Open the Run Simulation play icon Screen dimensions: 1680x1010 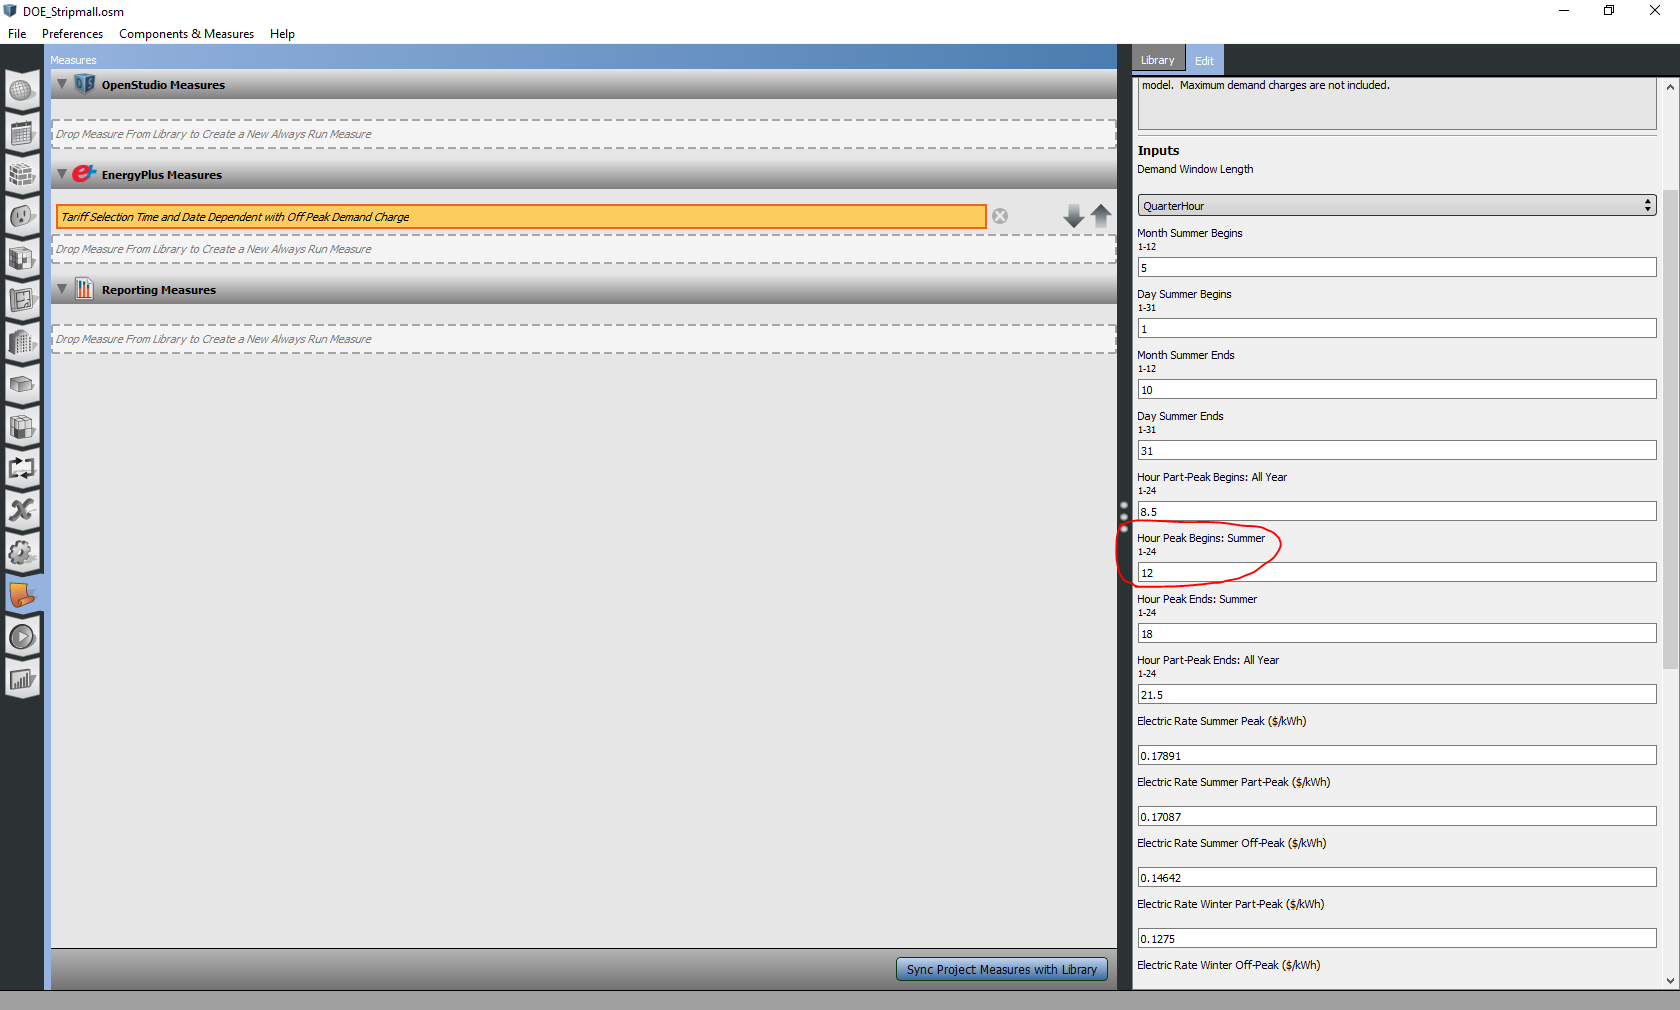point(22,636)
